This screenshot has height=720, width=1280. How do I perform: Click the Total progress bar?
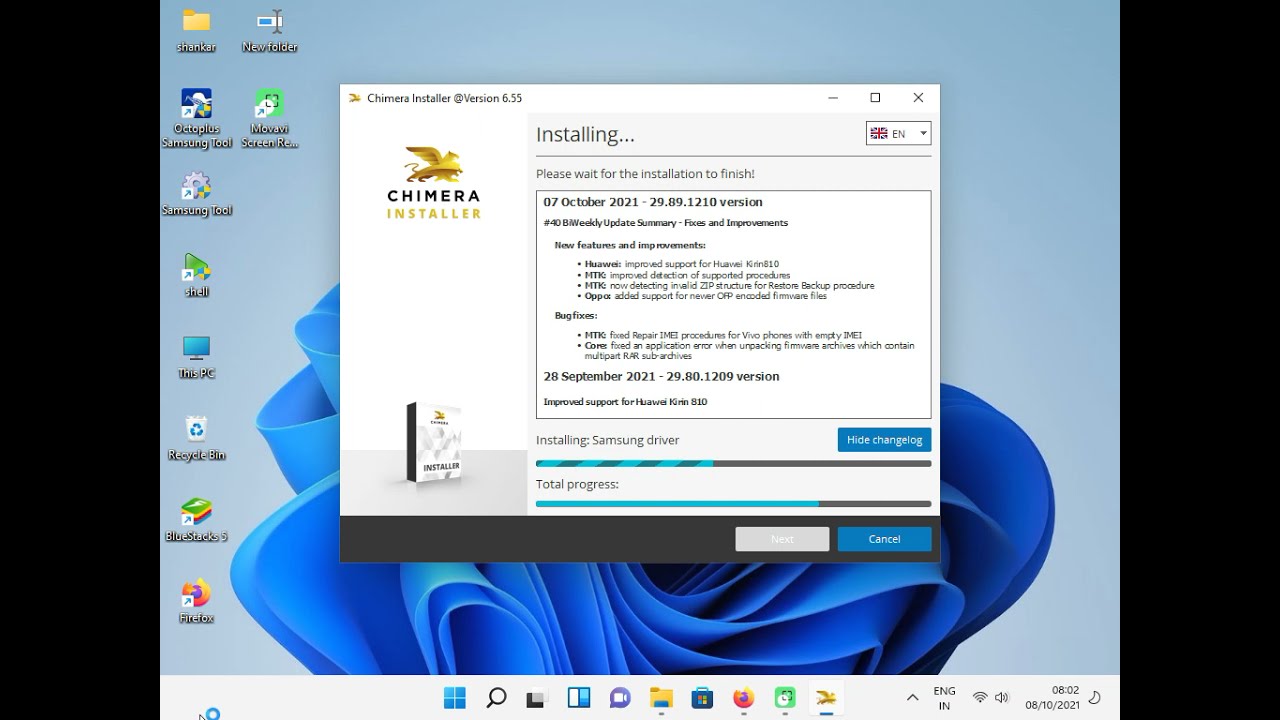click(x=733, y=504)
